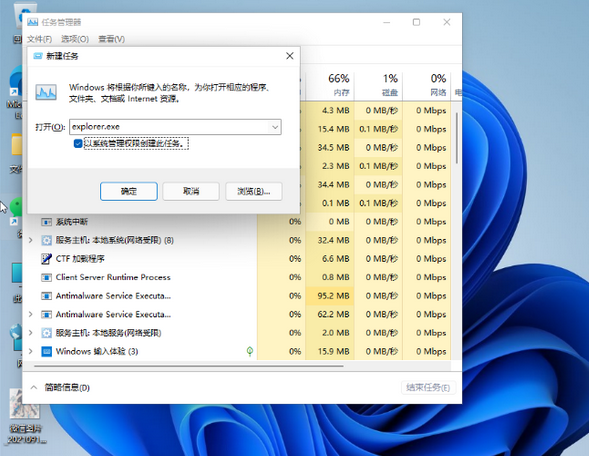Click the 打开(O): field label

click(x=50, y=127)
